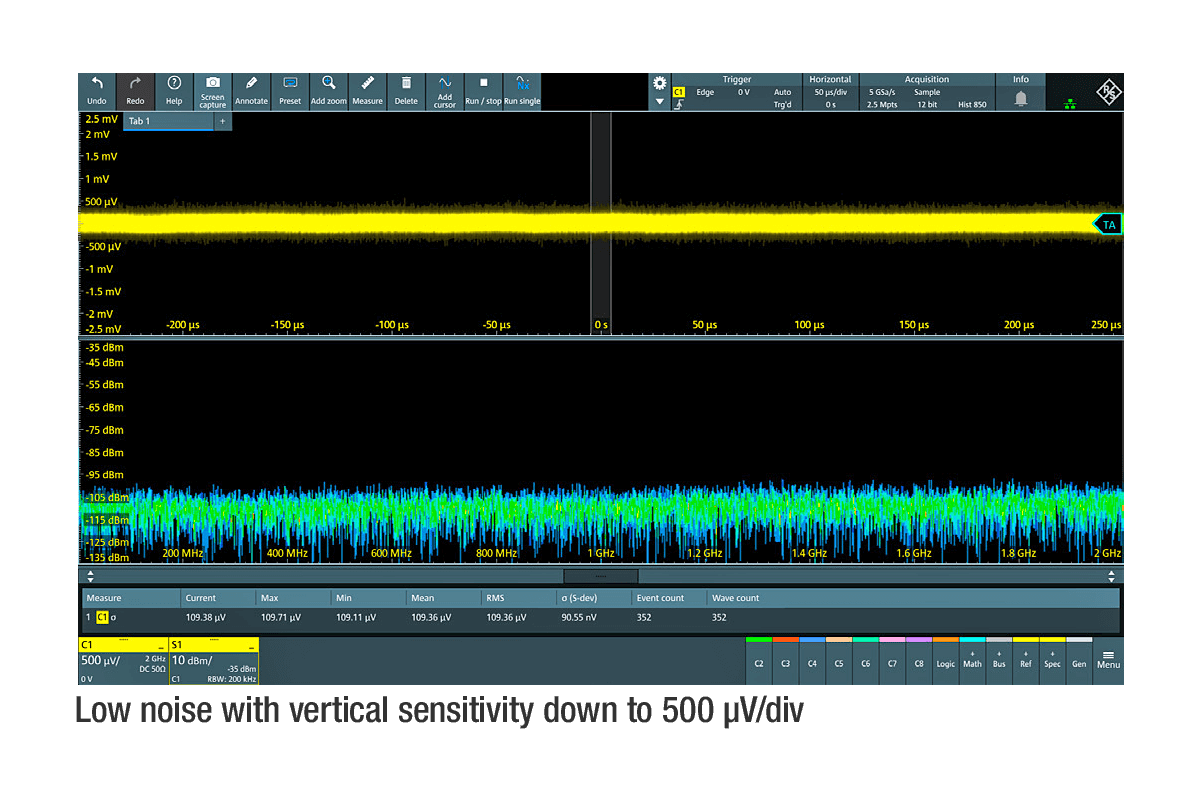The height and width of the screenshot is (800, 1200).
Task: Click the center handle of results panel
Action: point(601,576)
